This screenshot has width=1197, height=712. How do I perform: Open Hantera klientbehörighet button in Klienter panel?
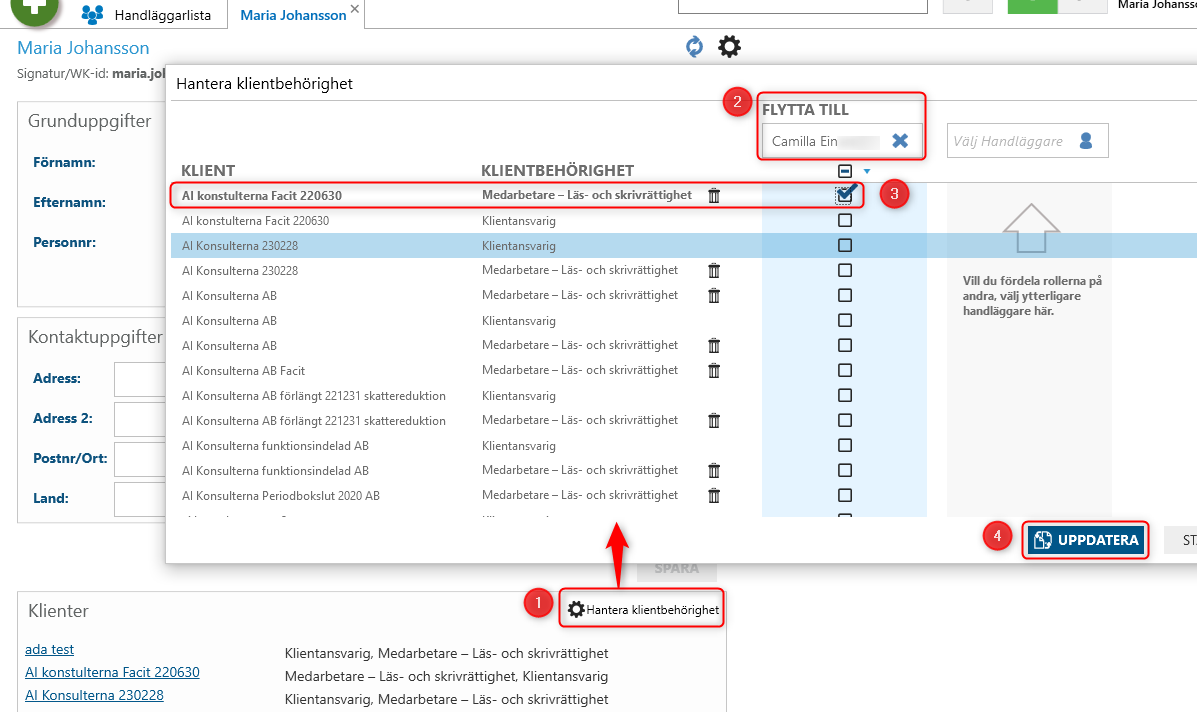point(643,609)
